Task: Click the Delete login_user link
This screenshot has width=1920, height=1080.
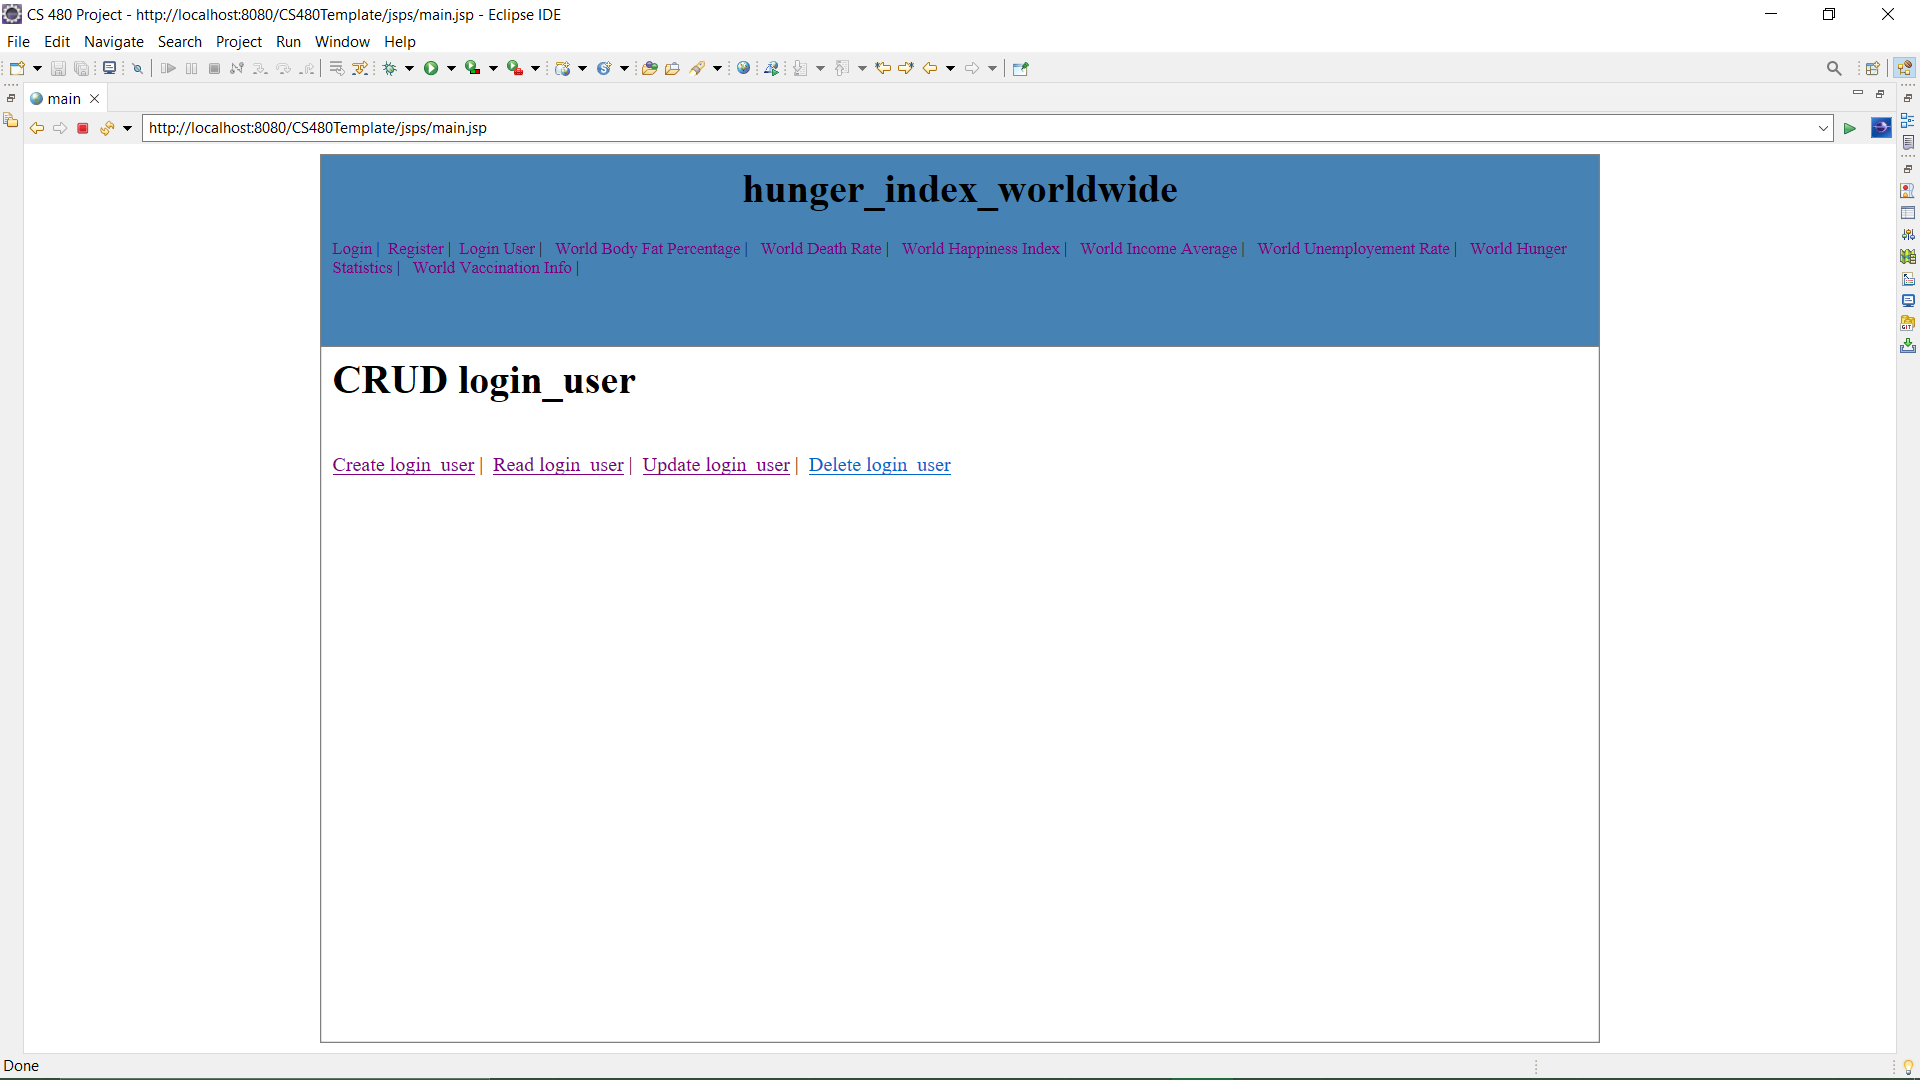Action: pyautogui.click(x=879, y=465)
